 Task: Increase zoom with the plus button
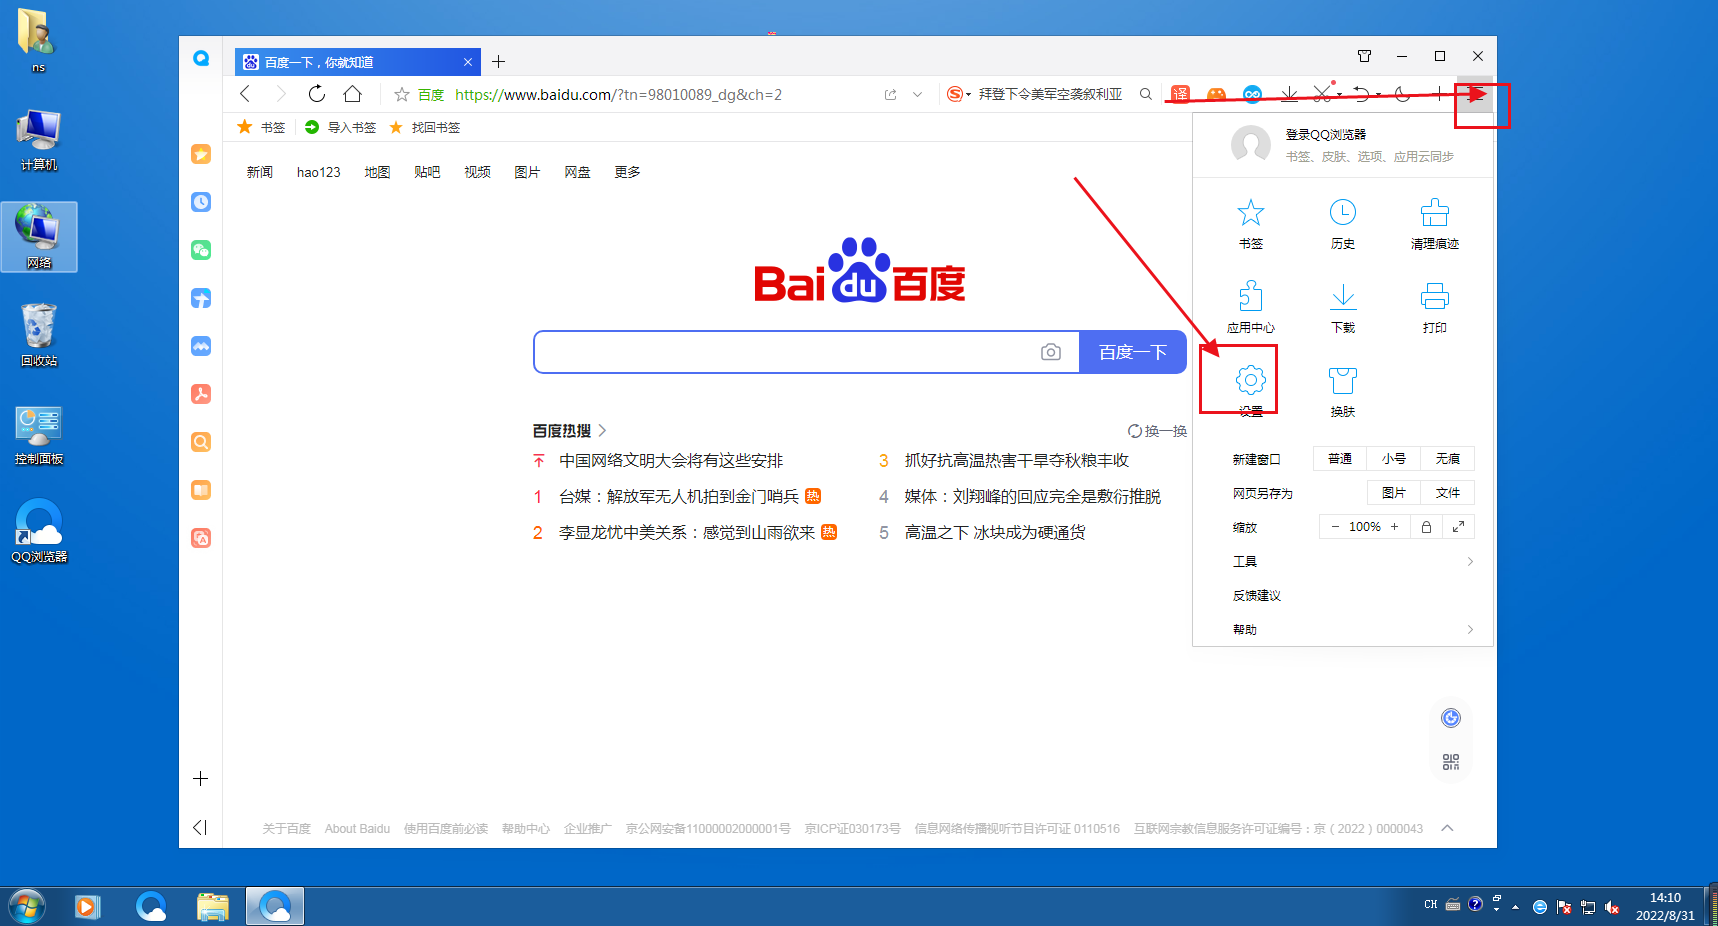pos(1394,527)
